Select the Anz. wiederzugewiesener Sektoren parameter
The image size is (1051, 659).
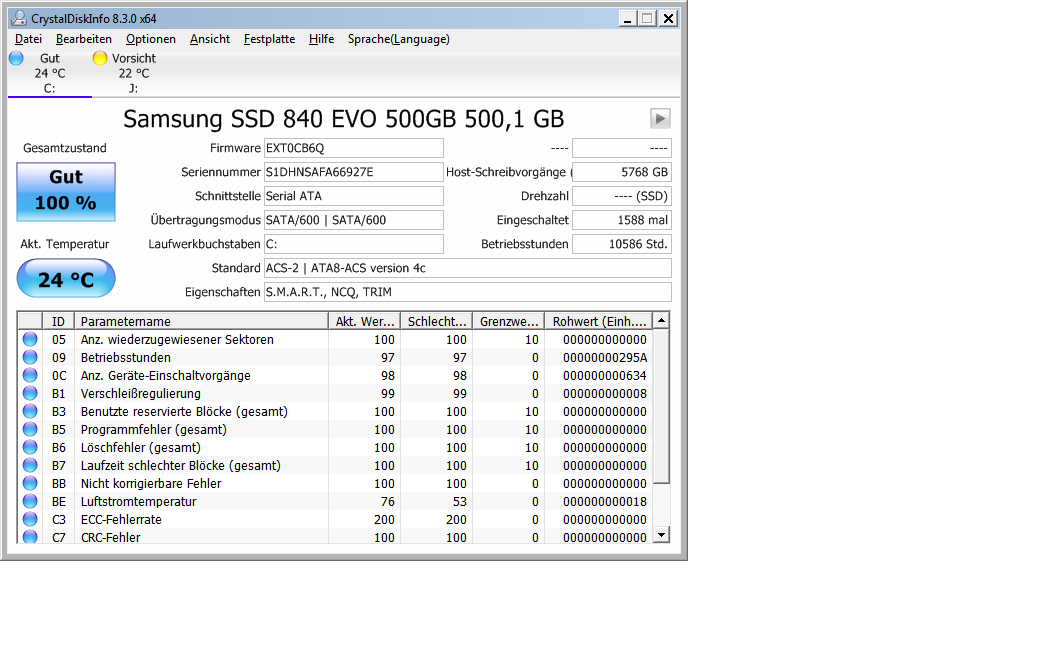(177, 340)
